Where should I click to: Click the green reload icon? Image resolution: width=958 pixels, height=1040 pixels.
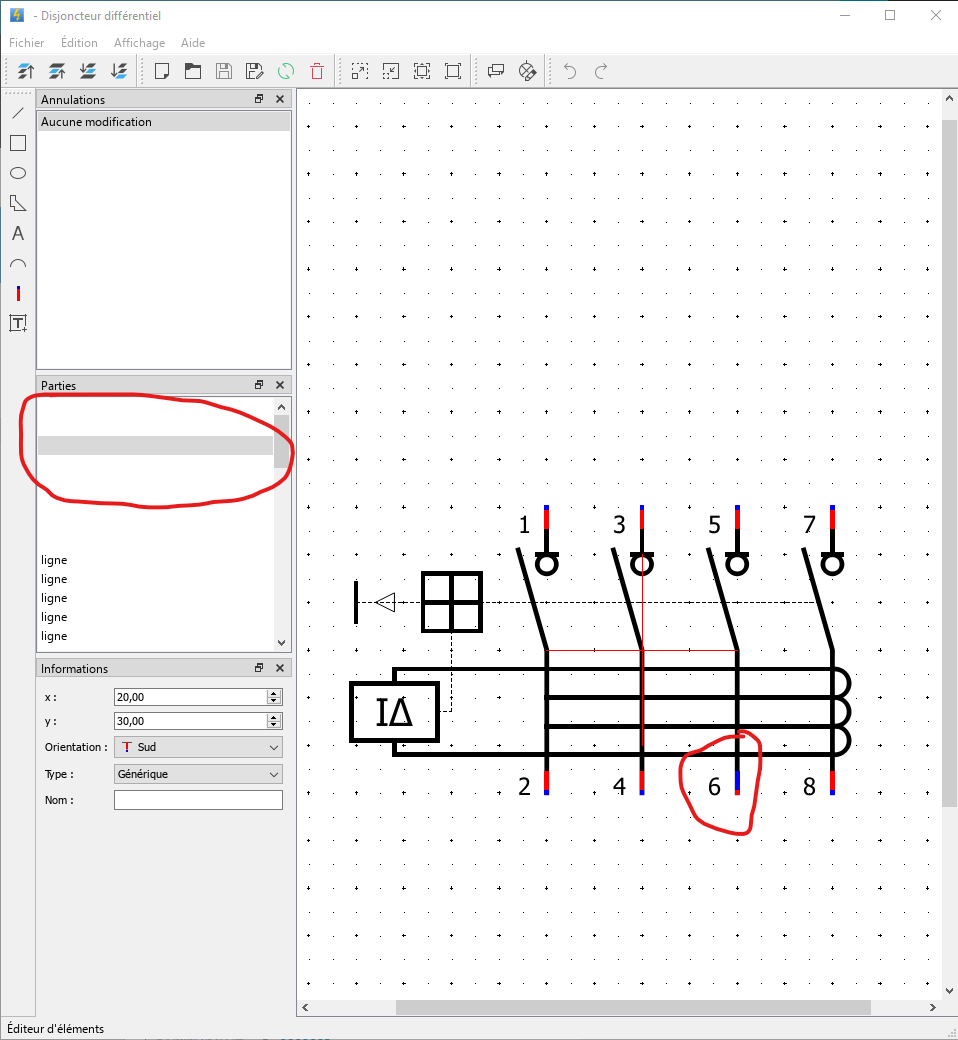coord(286,71)
